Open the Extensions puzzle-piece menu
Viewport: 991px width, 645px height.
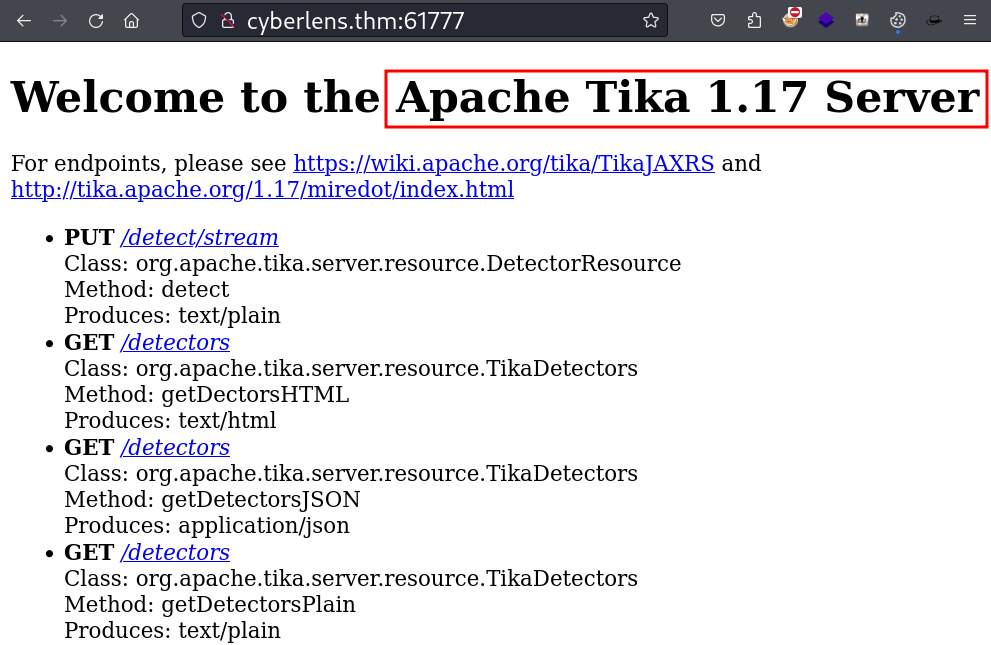754,20
